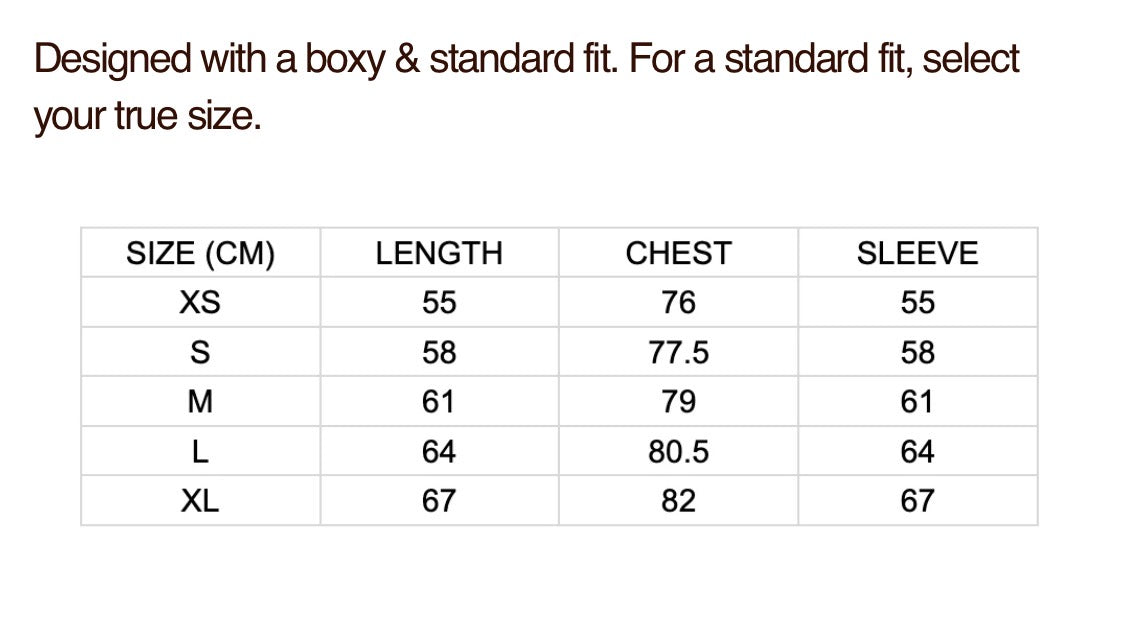Viewport: 1143px width, 624px height.
Task: Click the XS length value 55
Action: (439, 302)
